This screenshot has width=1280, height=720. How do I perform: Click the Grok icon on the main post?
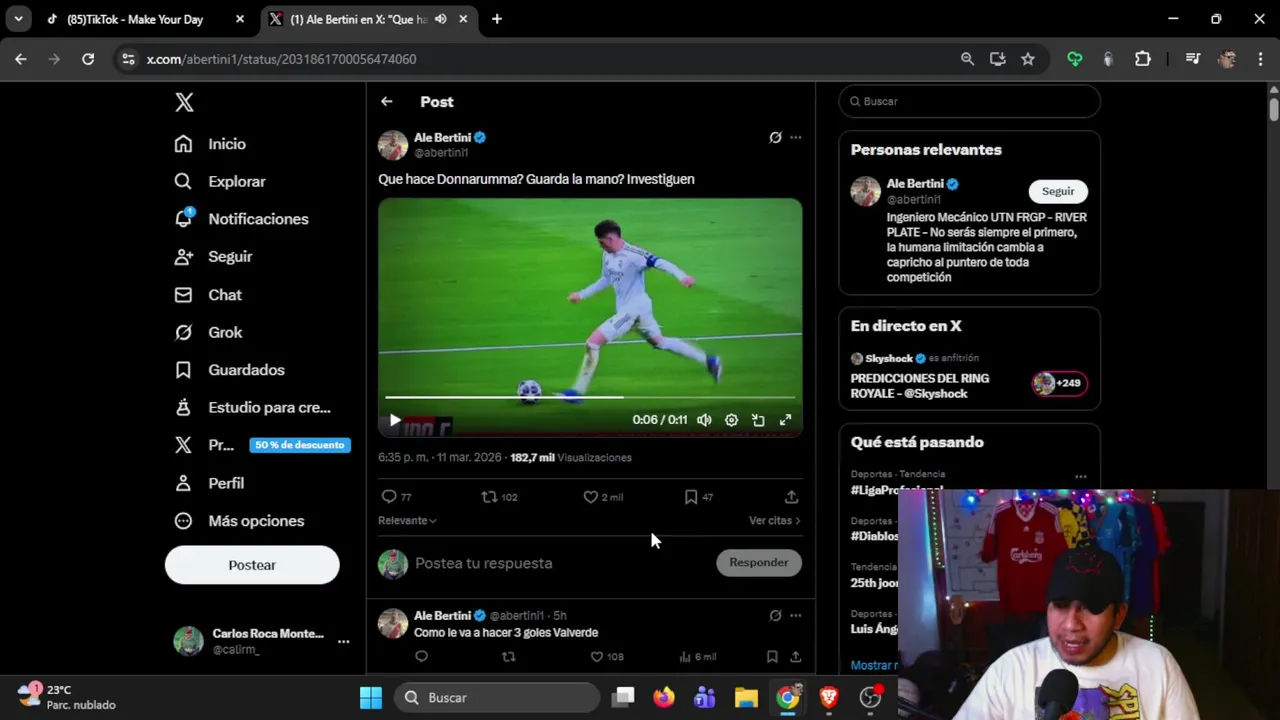click(x=775, y=138)
